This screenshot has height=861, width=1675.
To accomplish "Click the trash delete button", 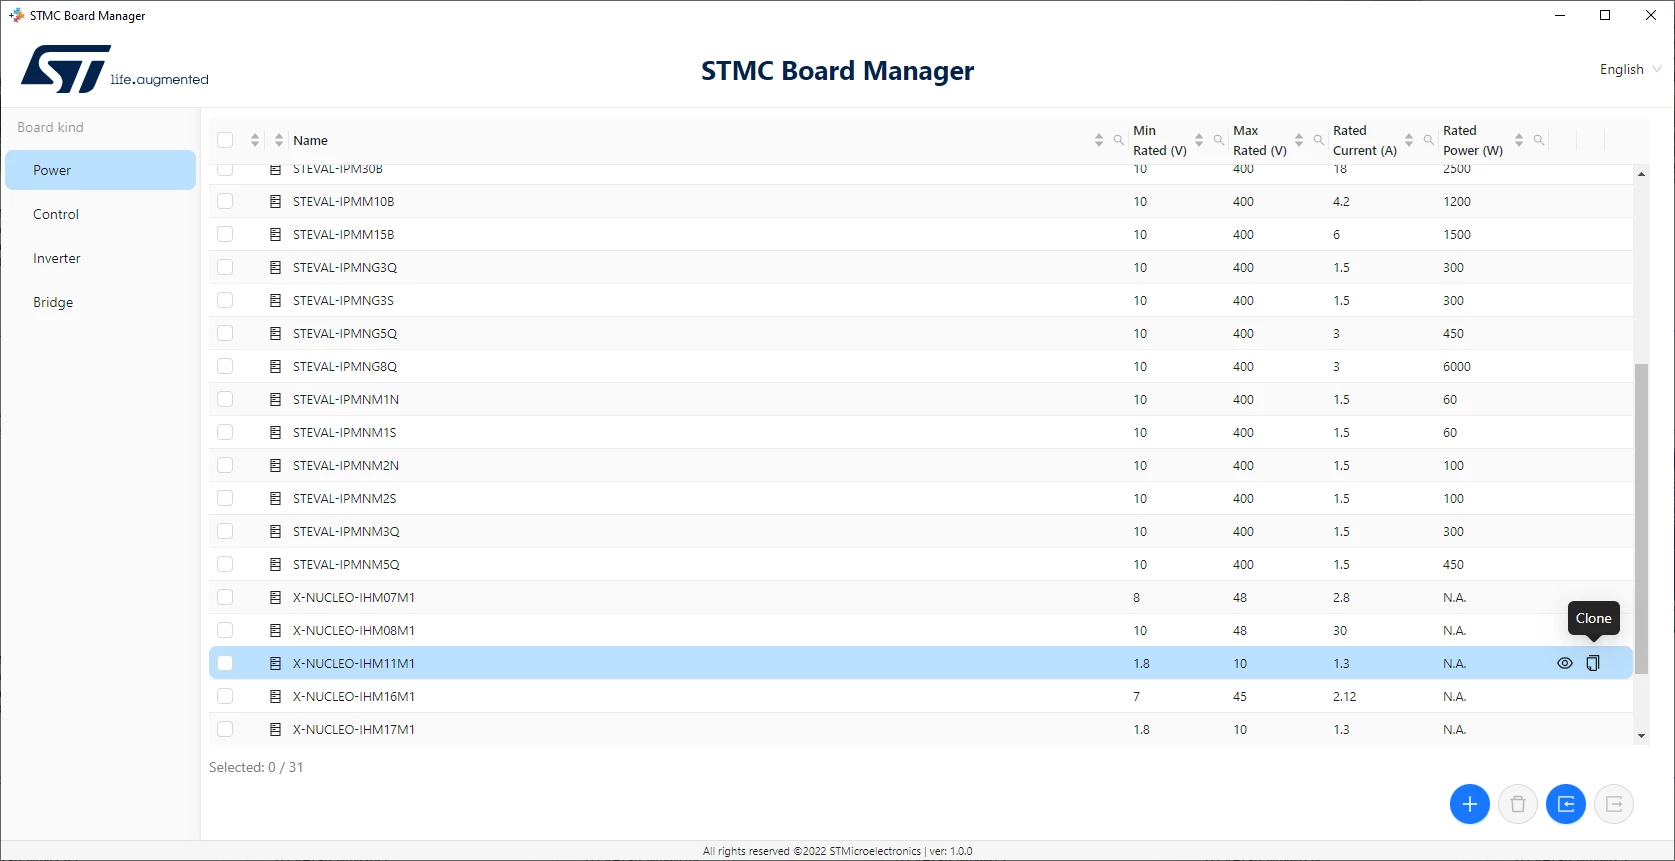I will point(1518,804).
